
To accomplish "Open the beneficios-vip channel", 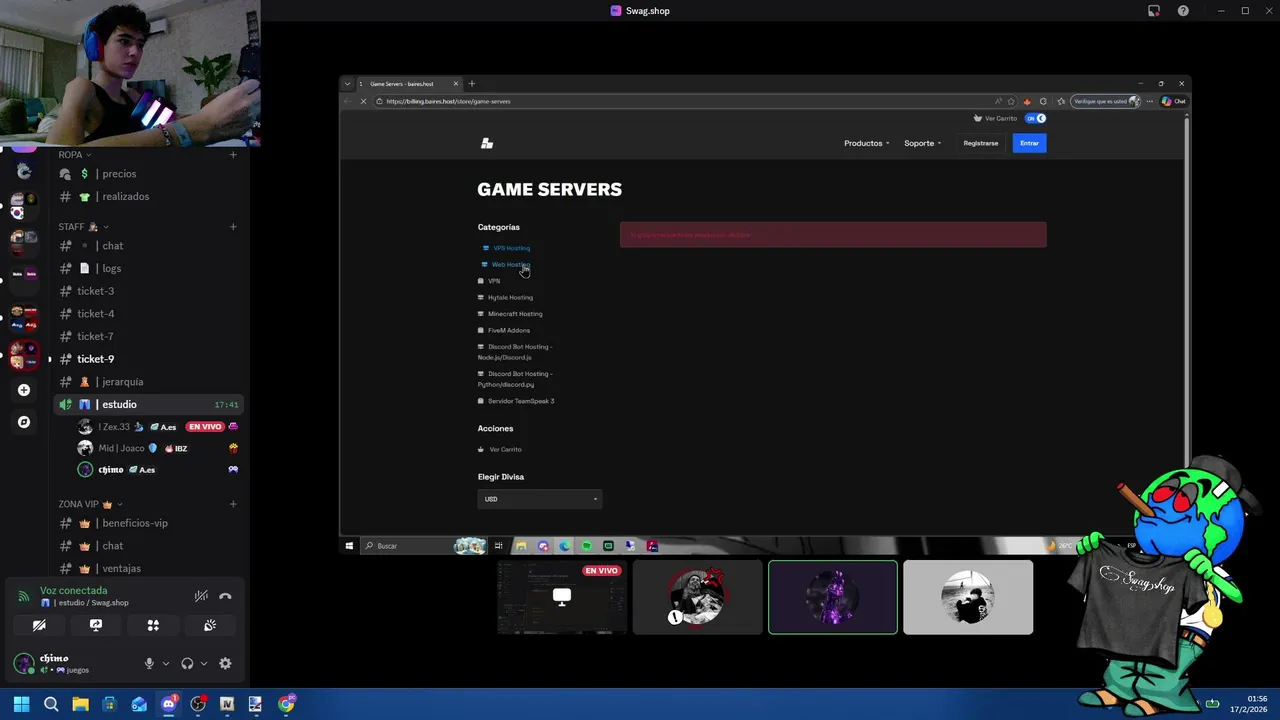I will point(148,523).
